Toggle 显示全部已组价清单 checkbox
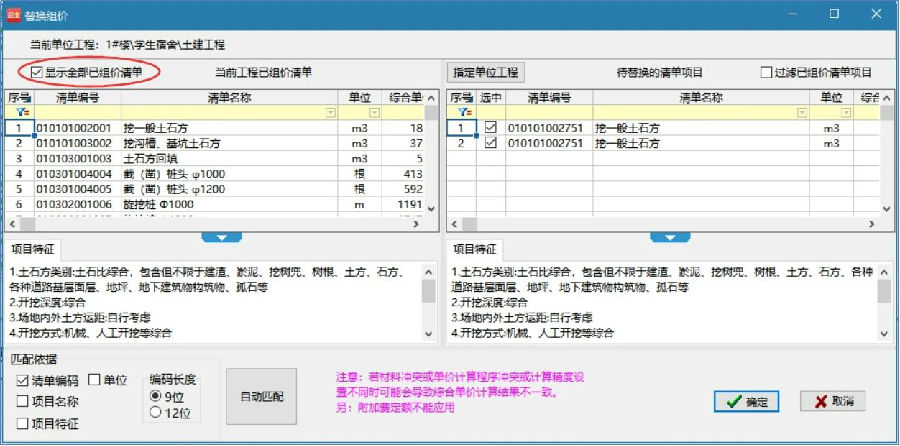 [x=38, y=72]
